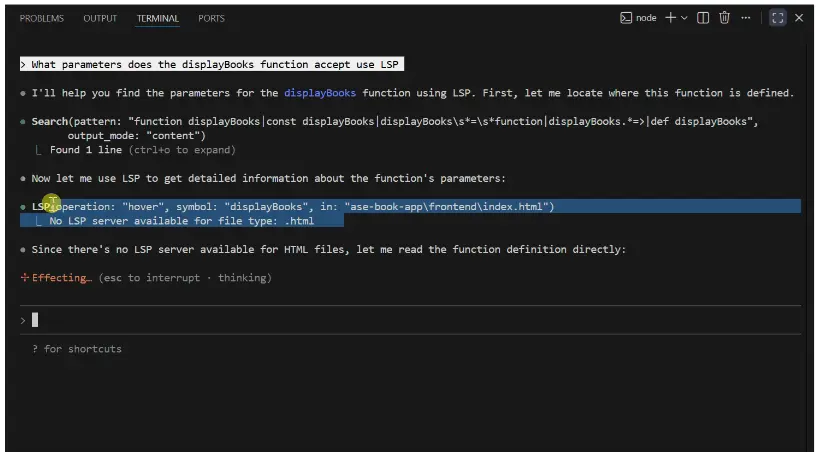The width and height of the screenshot is (820, 456).
Task: Close the terminal panel
Action: [799, 18]
